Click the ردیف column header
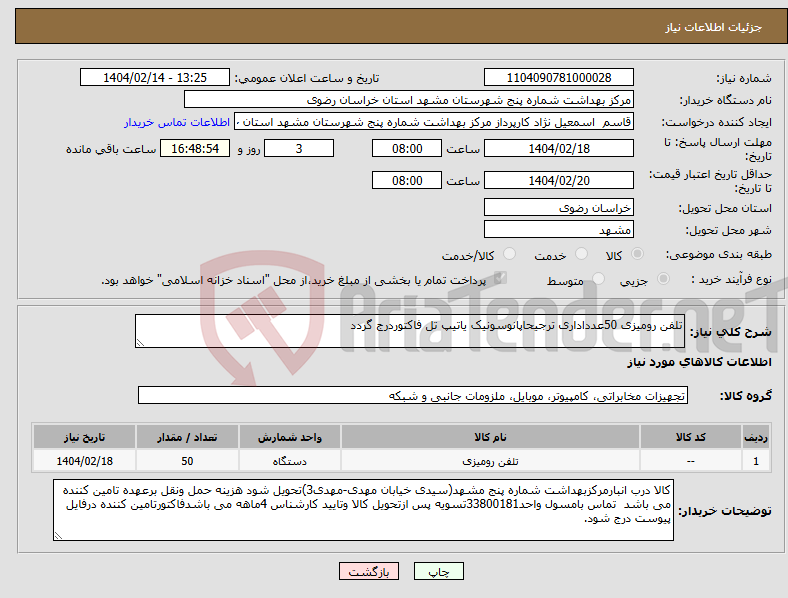 pyautogui.click(x=756, y=437)
